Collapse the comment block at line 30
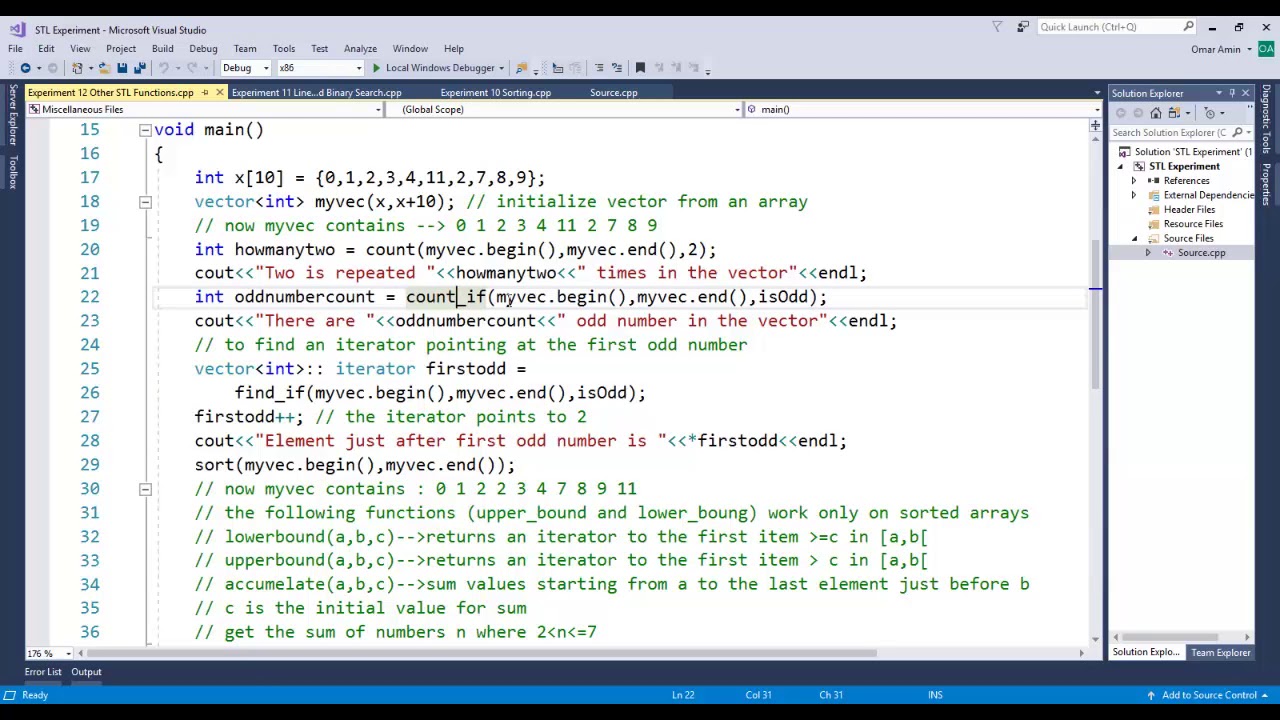 (145, 489)
